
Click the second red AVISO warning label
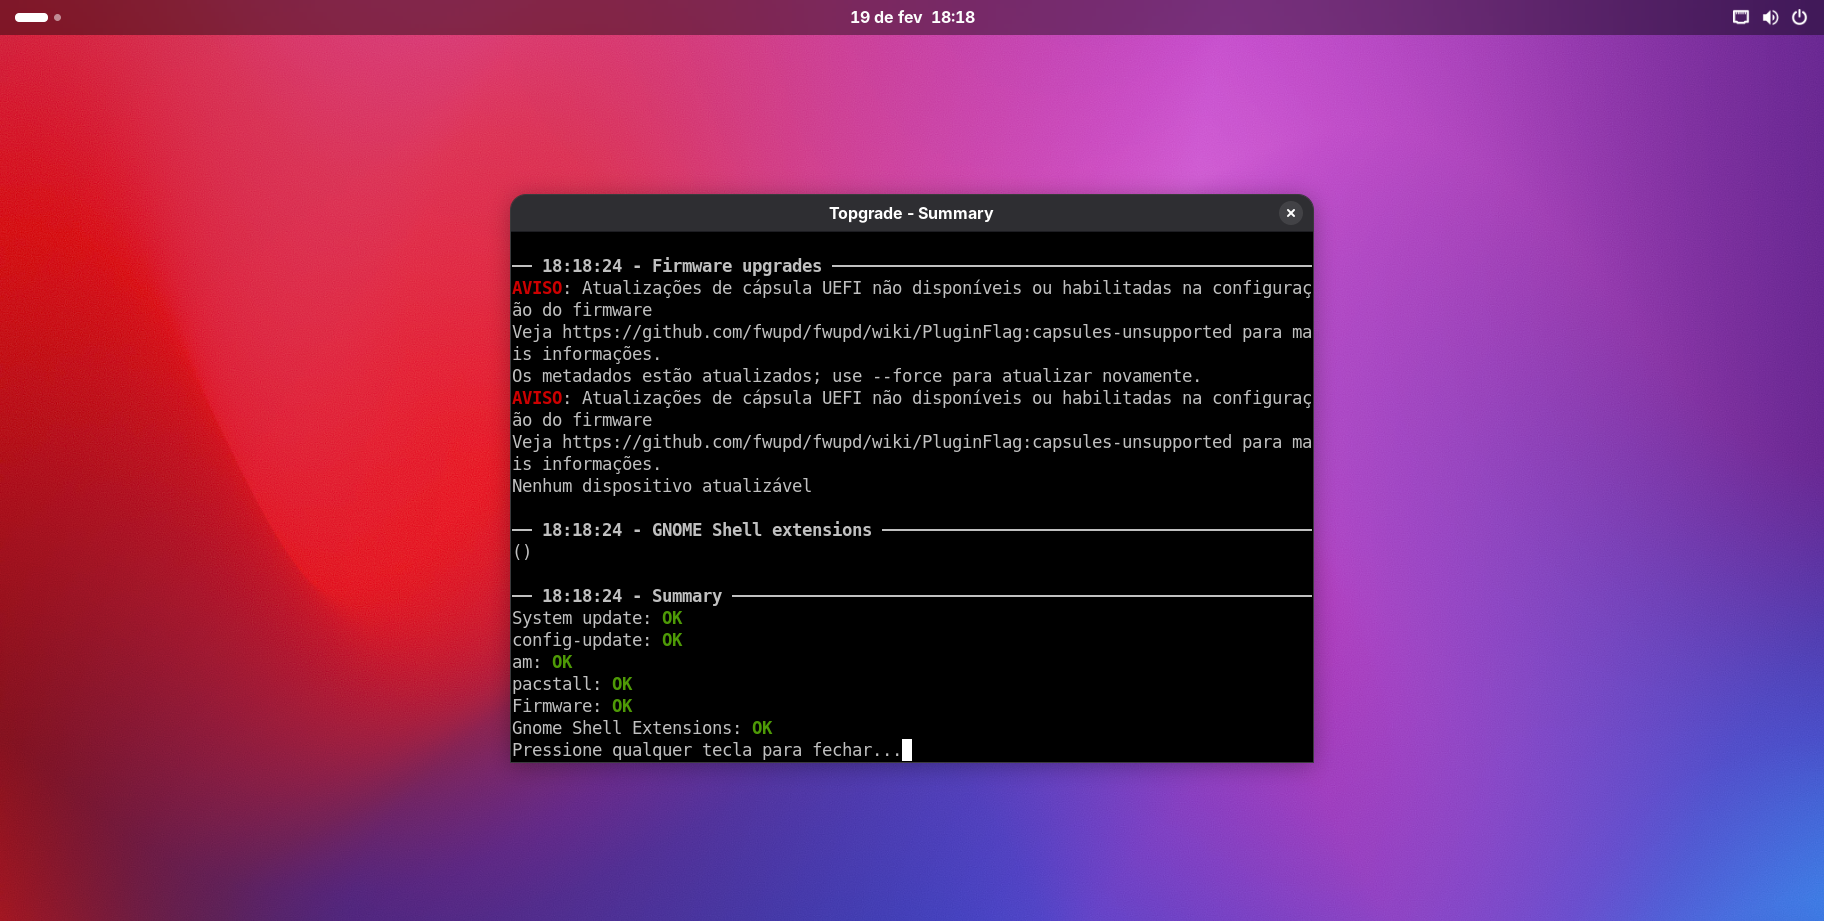(x=537, y=398)
